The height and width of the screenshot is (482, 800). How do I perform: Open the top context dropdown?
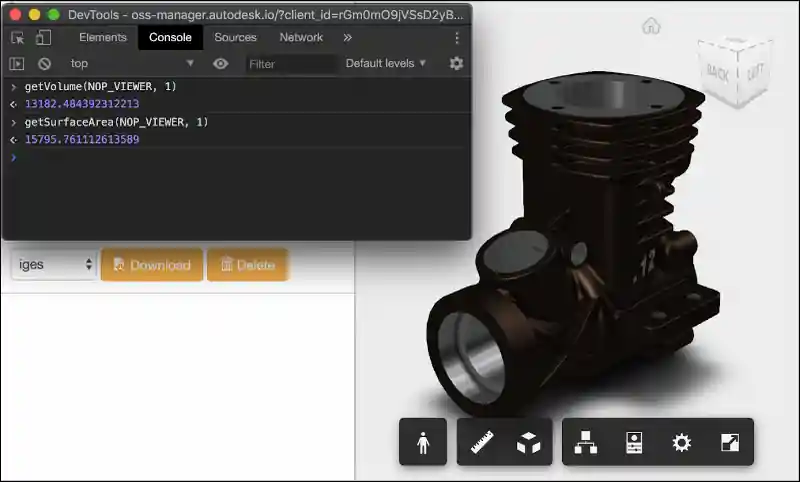pos(130,64)
